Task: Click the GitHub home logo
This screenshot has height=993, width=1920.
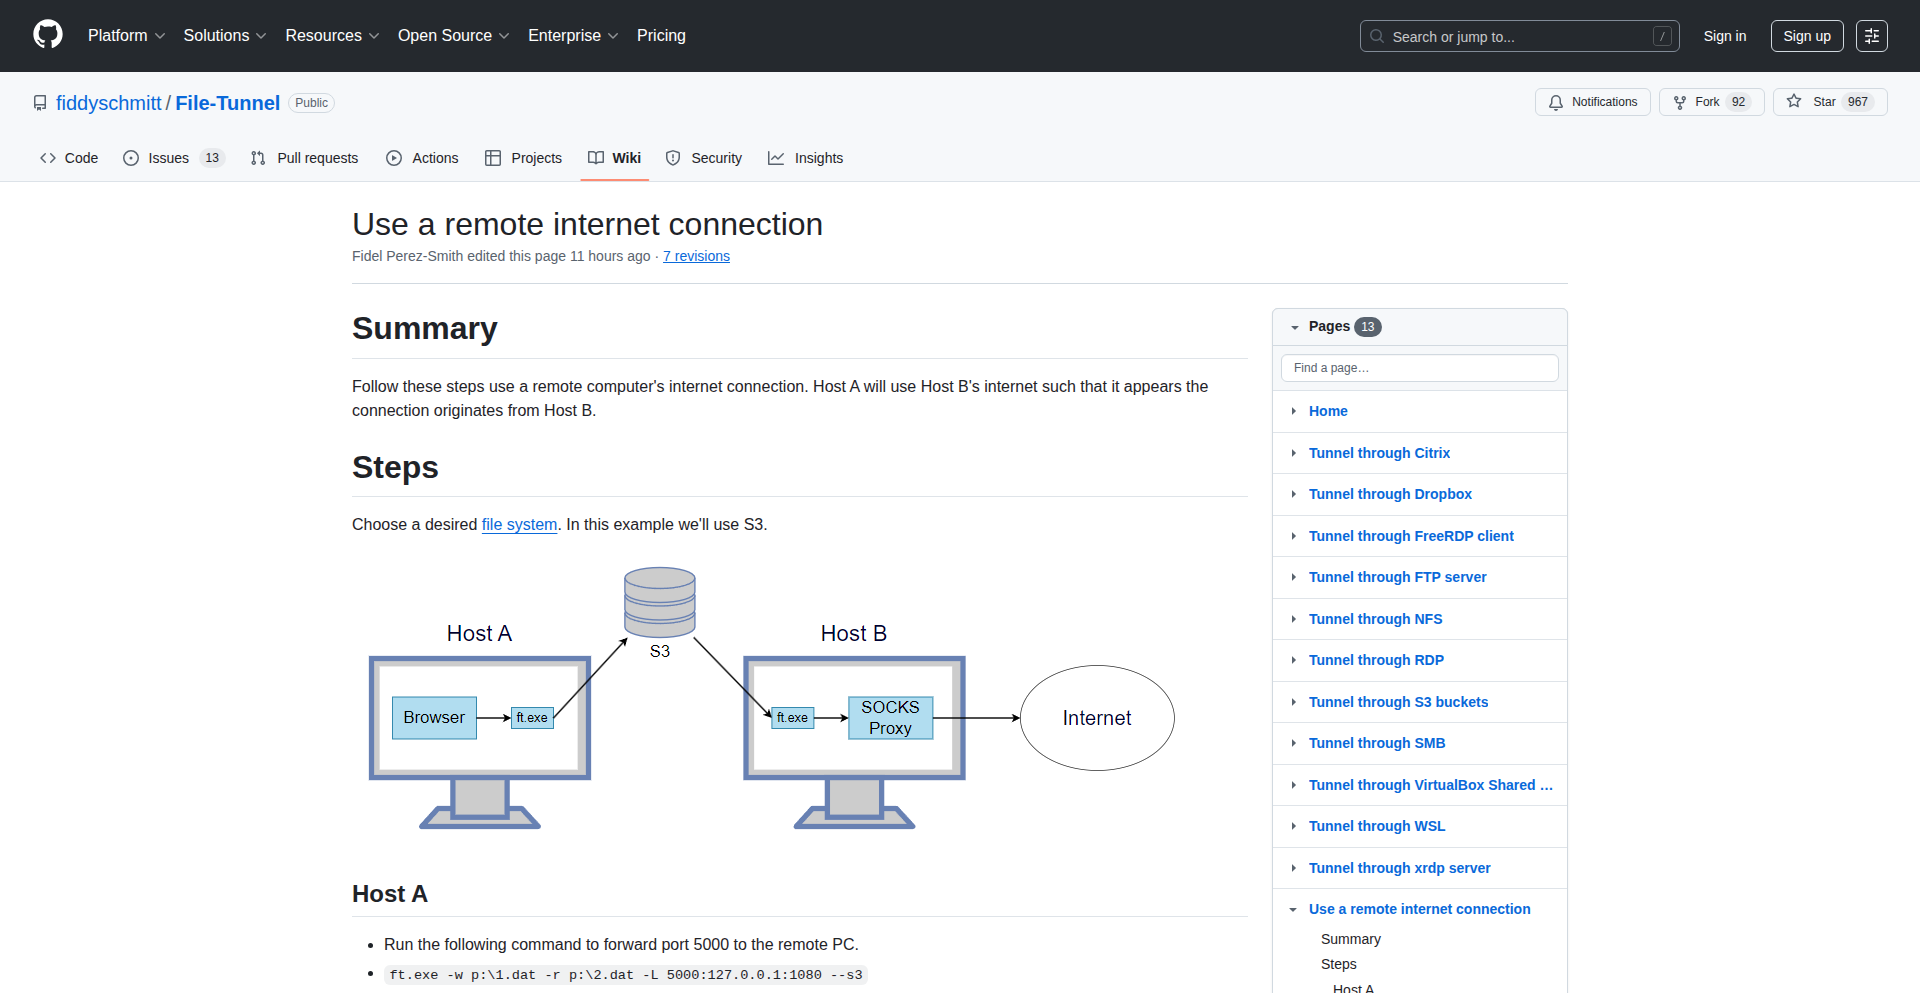Action: tap(46, 35)
